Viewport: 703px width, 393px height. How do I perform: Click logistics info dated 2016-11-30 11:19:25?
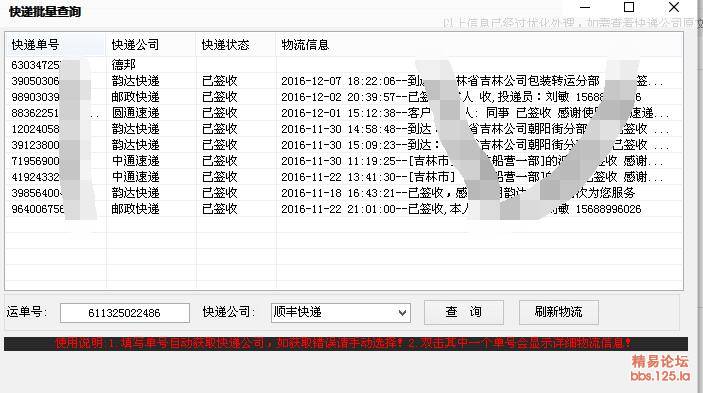pos(472,161)
